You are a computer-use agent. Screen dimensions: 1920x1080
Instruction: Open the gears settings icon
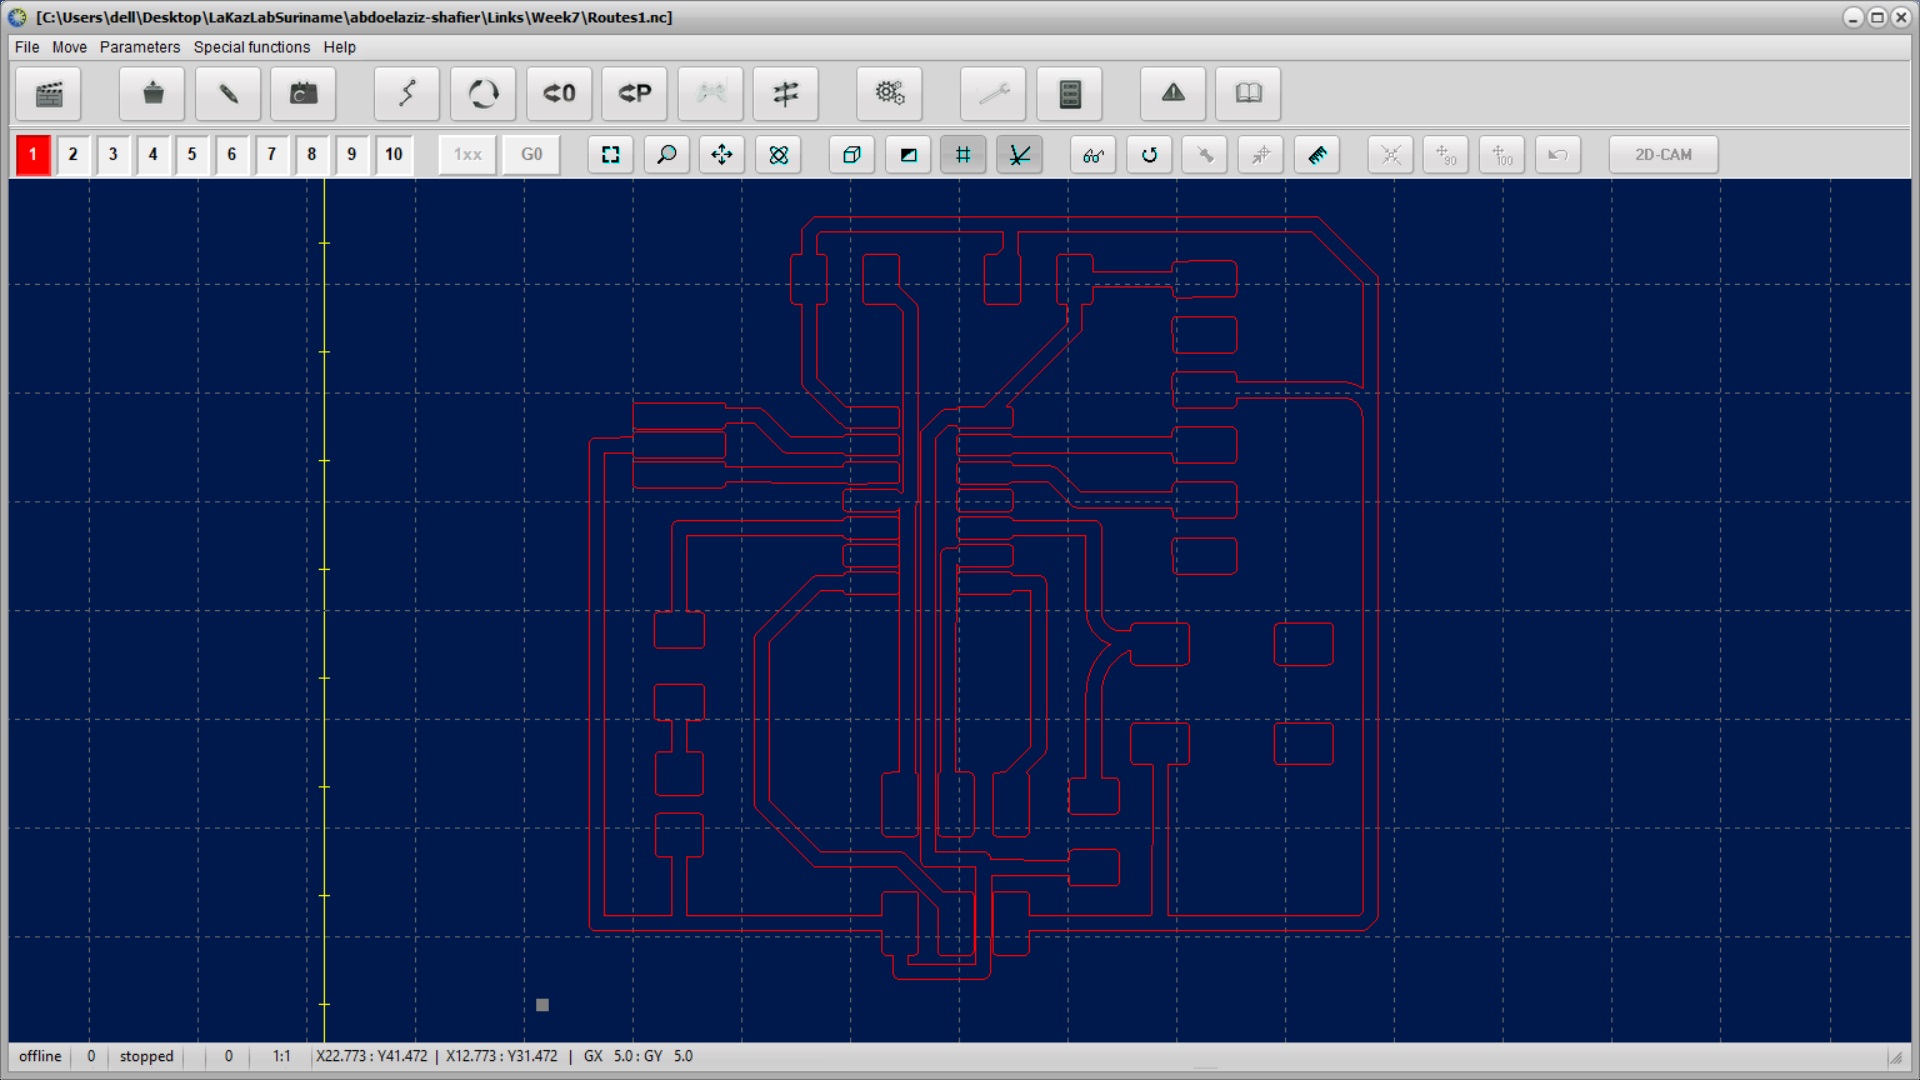[889, 94]
